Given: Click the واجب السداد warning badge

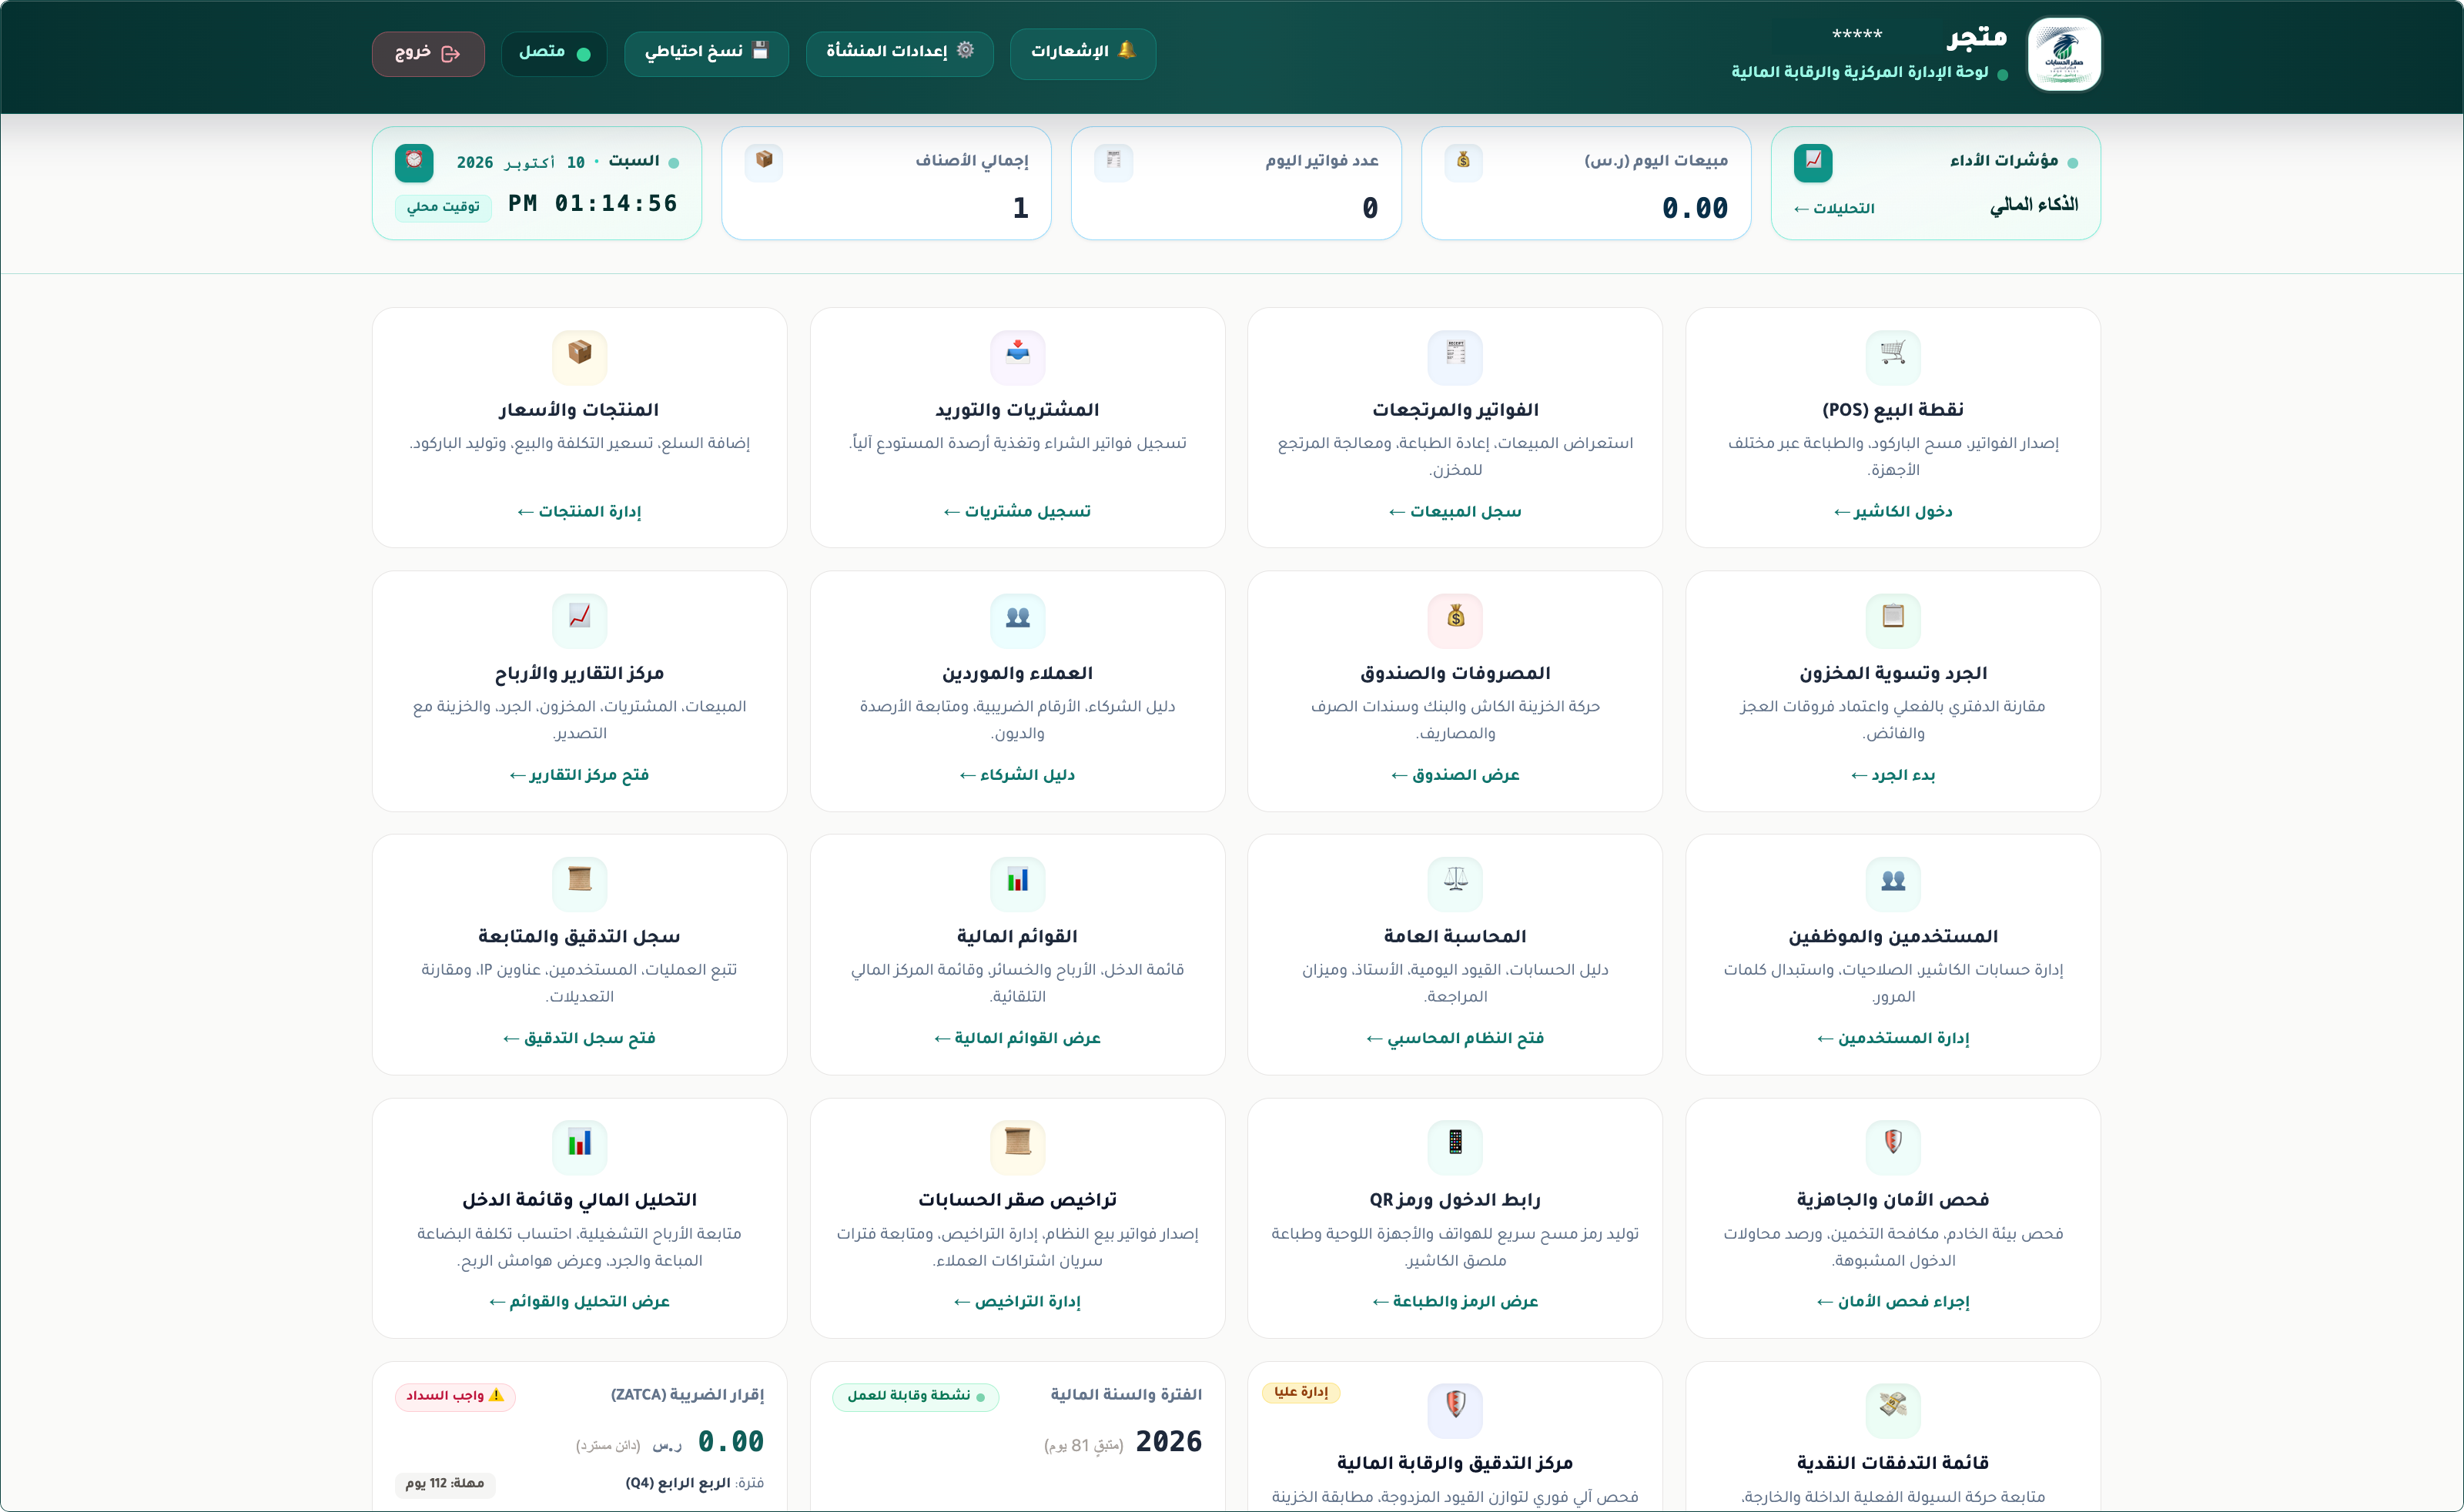Looking at the screenshot, I should (455, 1396).
